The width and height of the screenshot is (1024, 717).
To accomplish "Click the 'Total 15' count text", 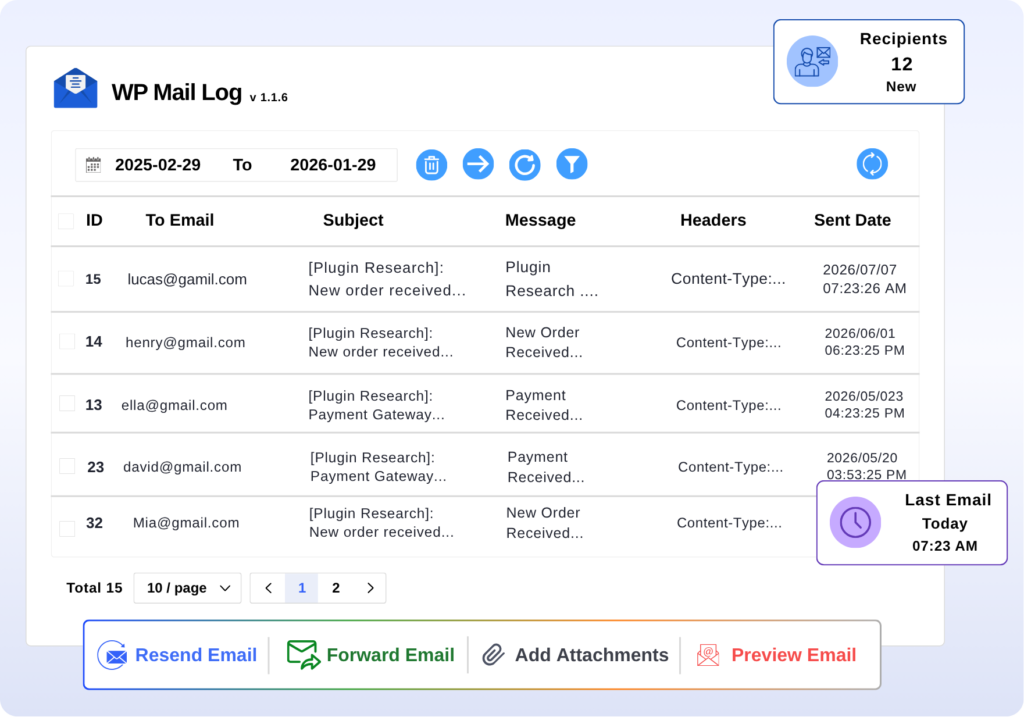I will click(x=94, y=588).
